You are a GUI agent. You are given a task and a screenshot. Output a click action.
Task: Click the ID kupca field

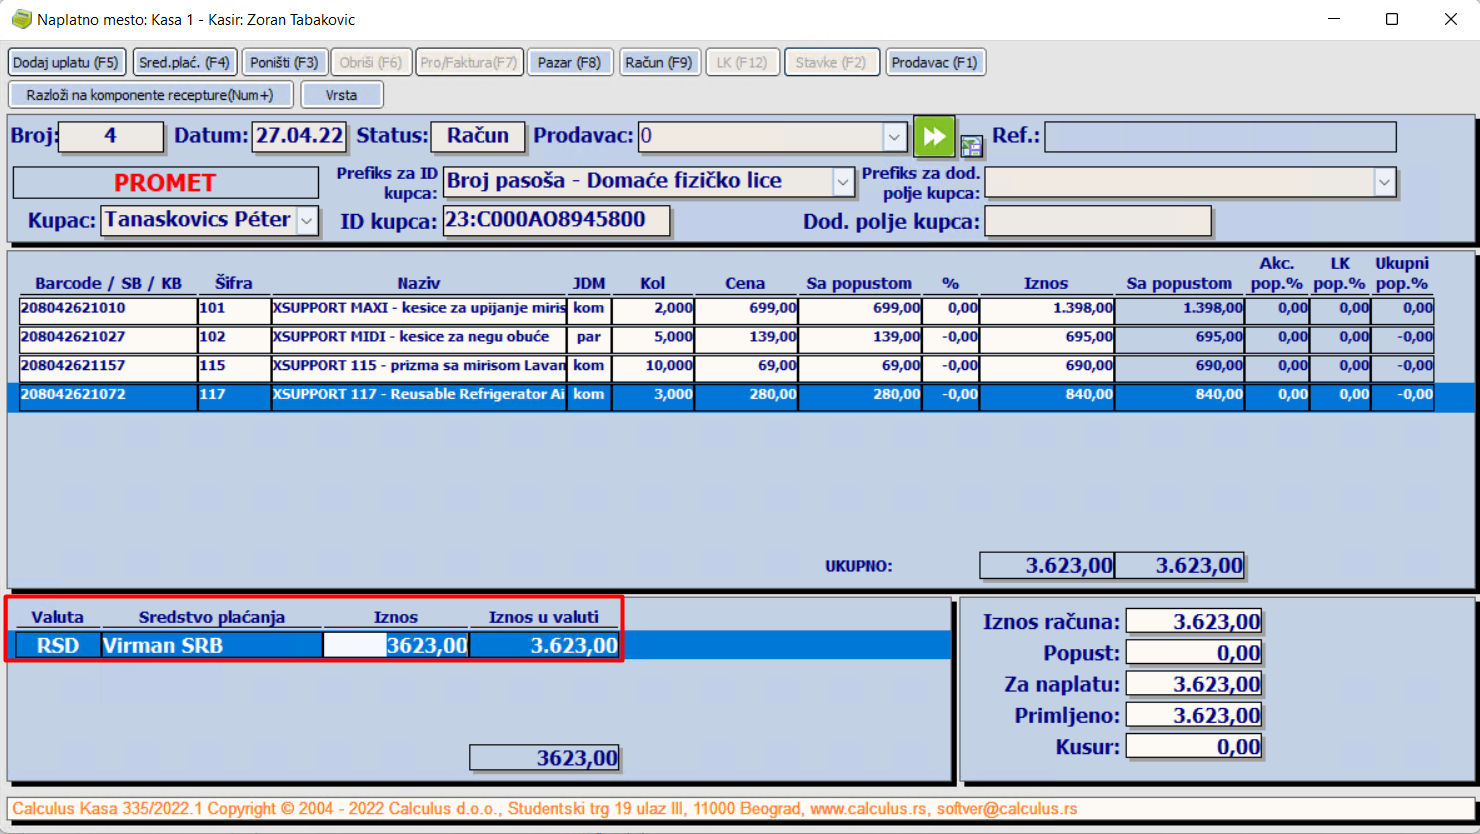[x=556, y=220]
